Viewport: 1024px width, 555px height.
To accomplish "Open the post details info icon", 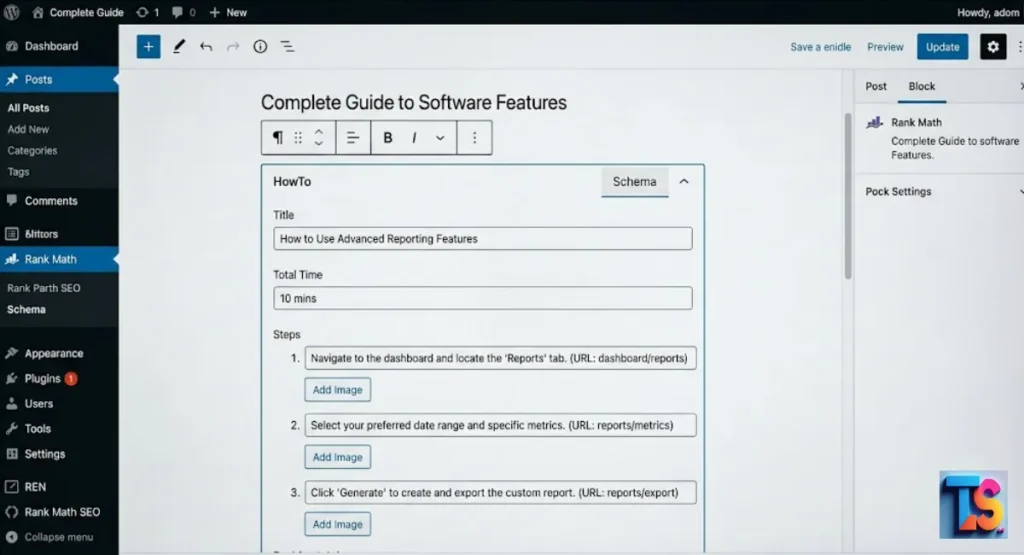I will 260,46.
